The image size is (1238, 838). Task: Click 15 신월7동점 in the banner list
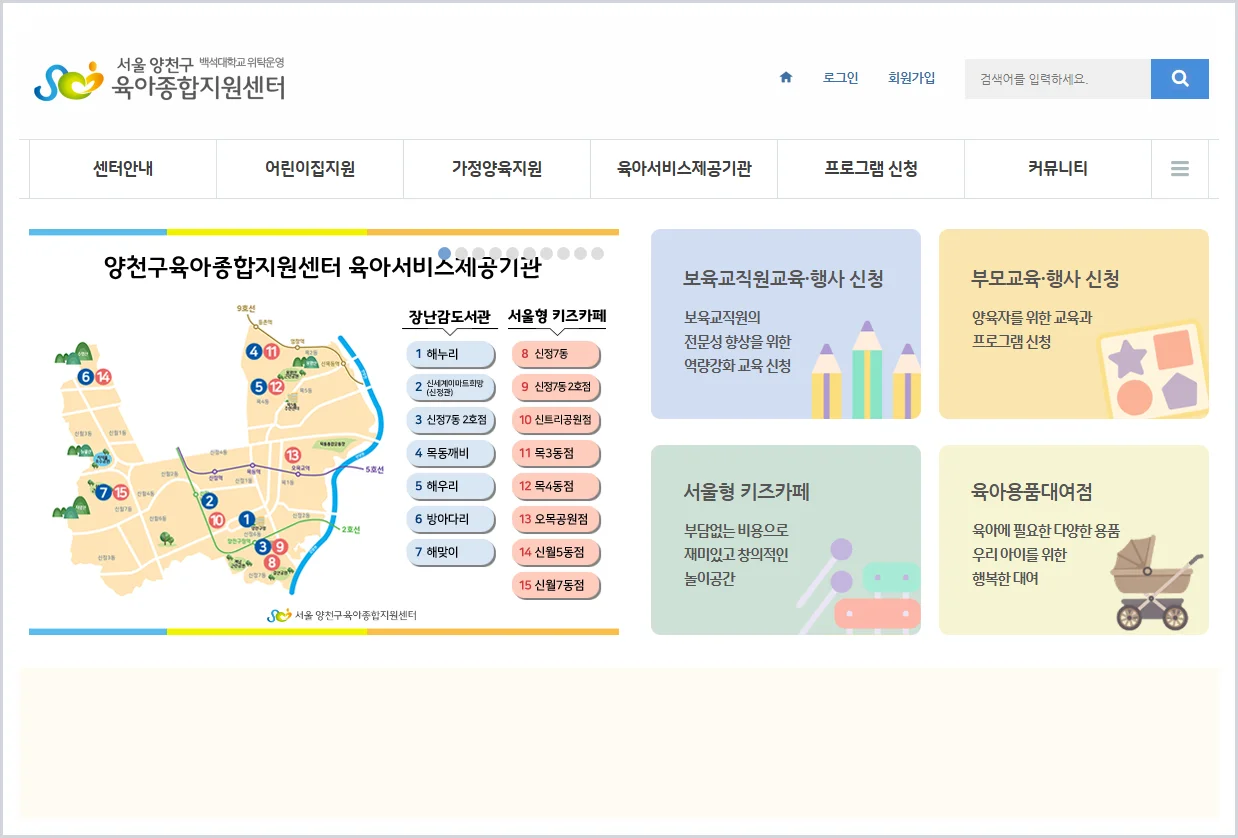(x=556, y=585)
